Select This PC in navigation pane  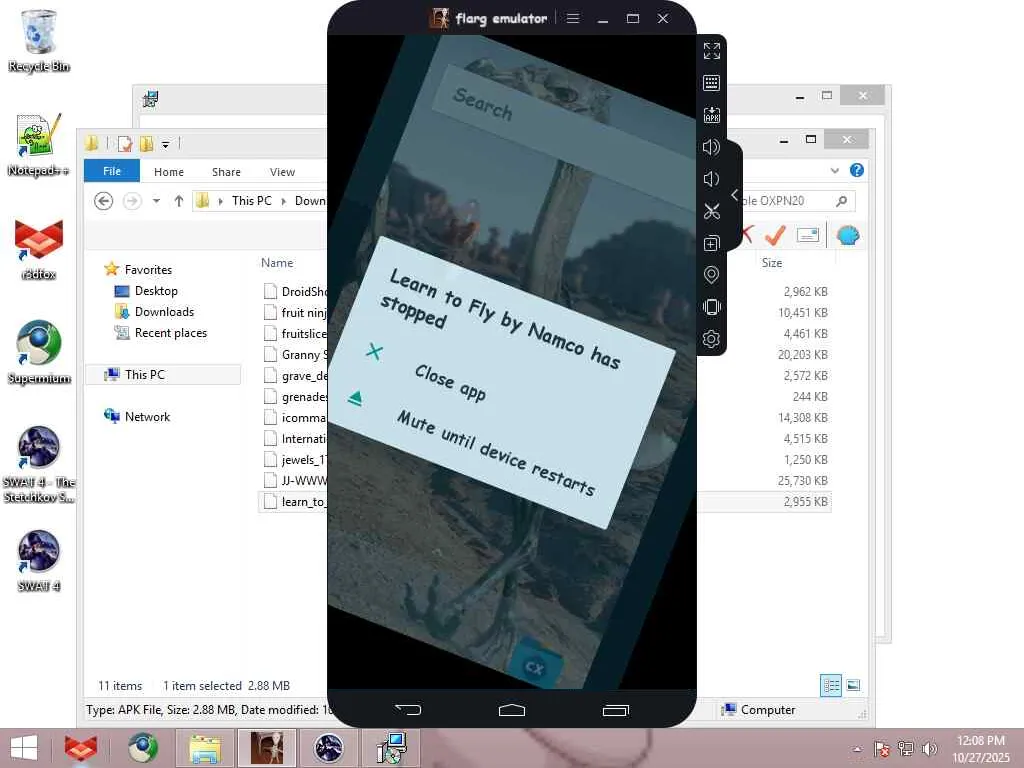click(x=144, y=374)
